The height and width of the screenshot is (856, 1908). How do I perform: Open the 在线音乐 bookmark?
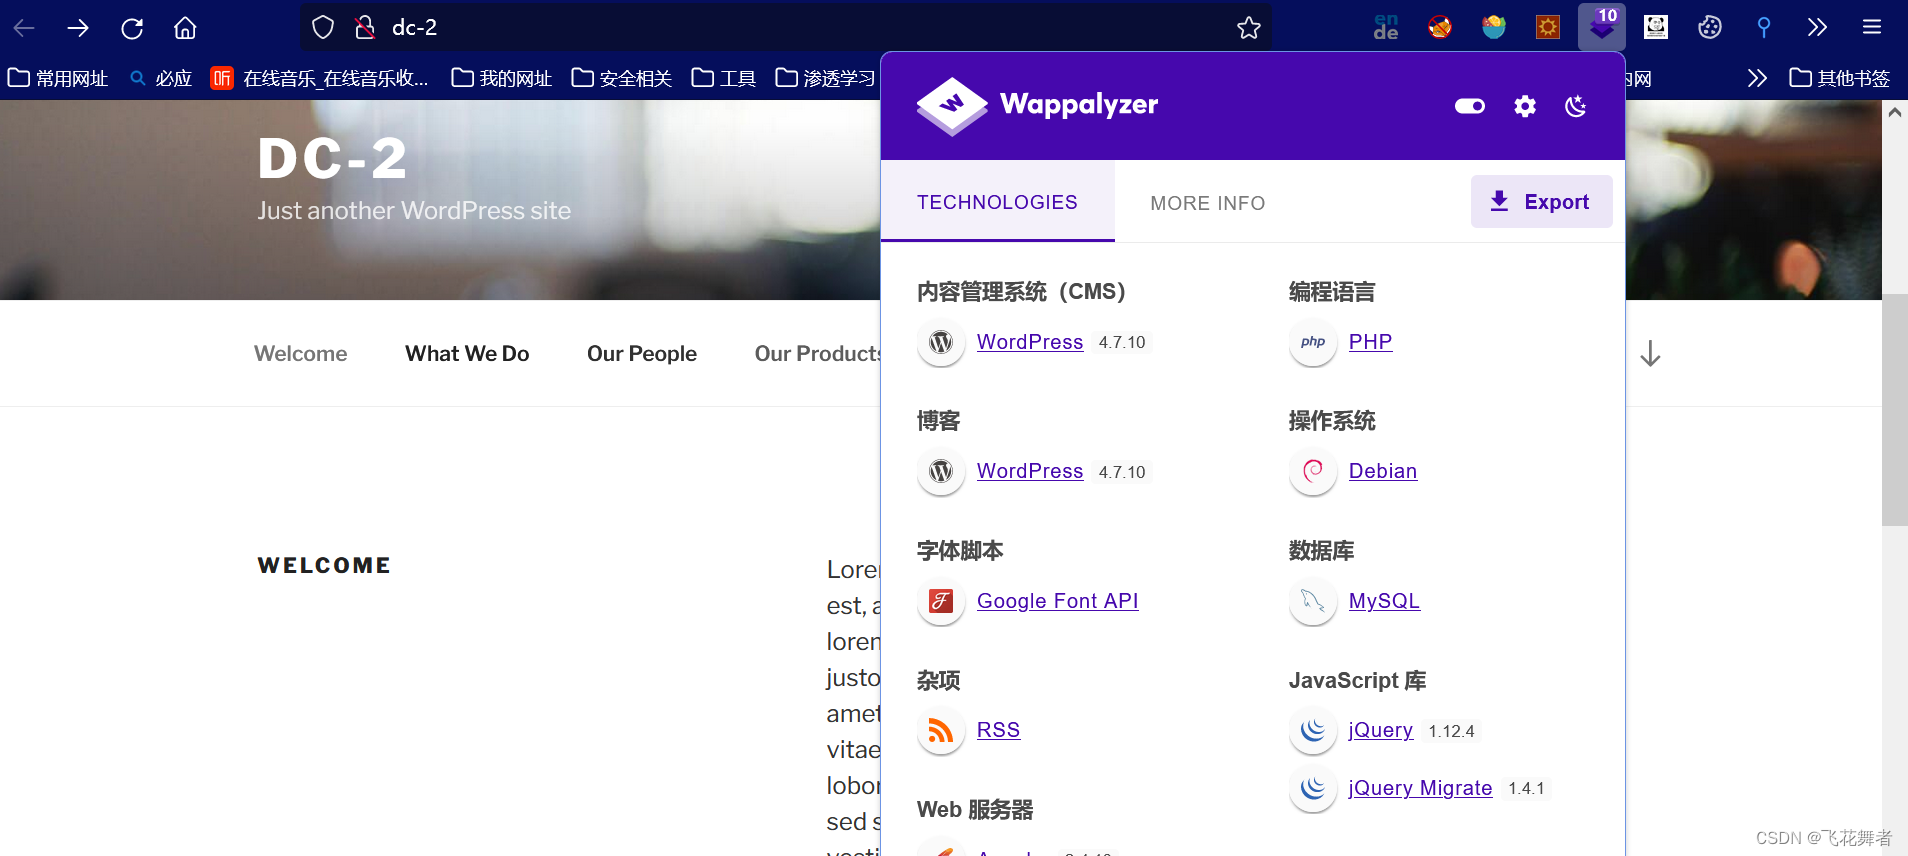(x=319, y=78)
